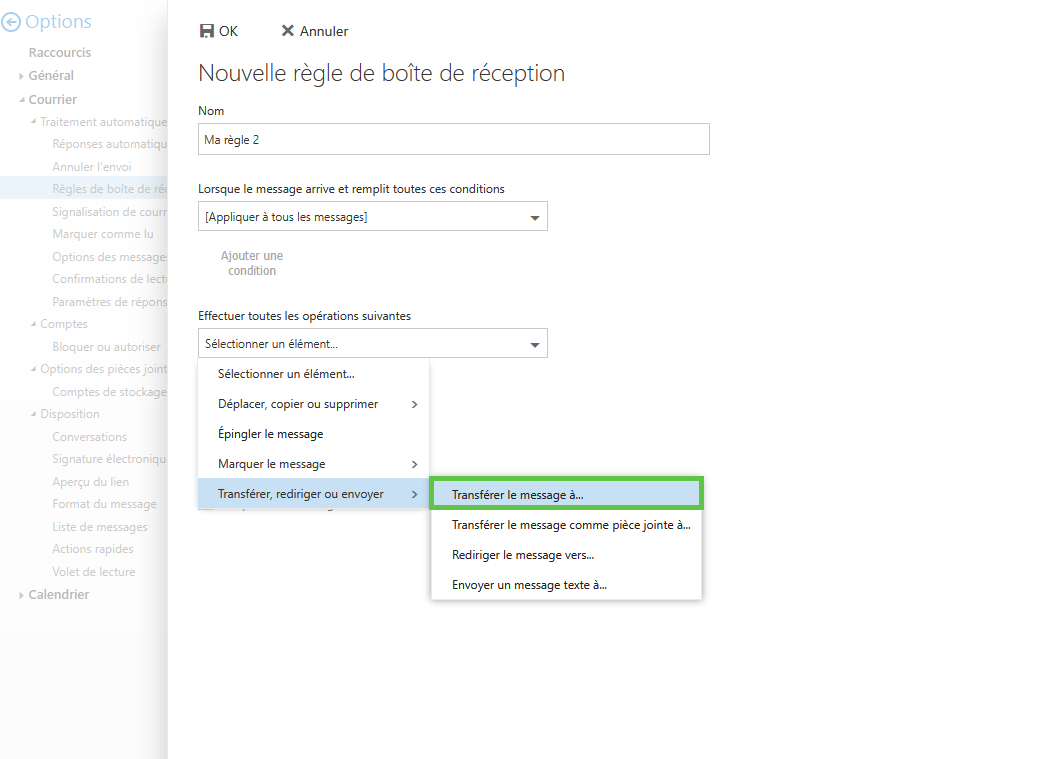Open the conditions dropdown for all messages
Screen dimensions: 1044x759
click(x=534, y=217)
